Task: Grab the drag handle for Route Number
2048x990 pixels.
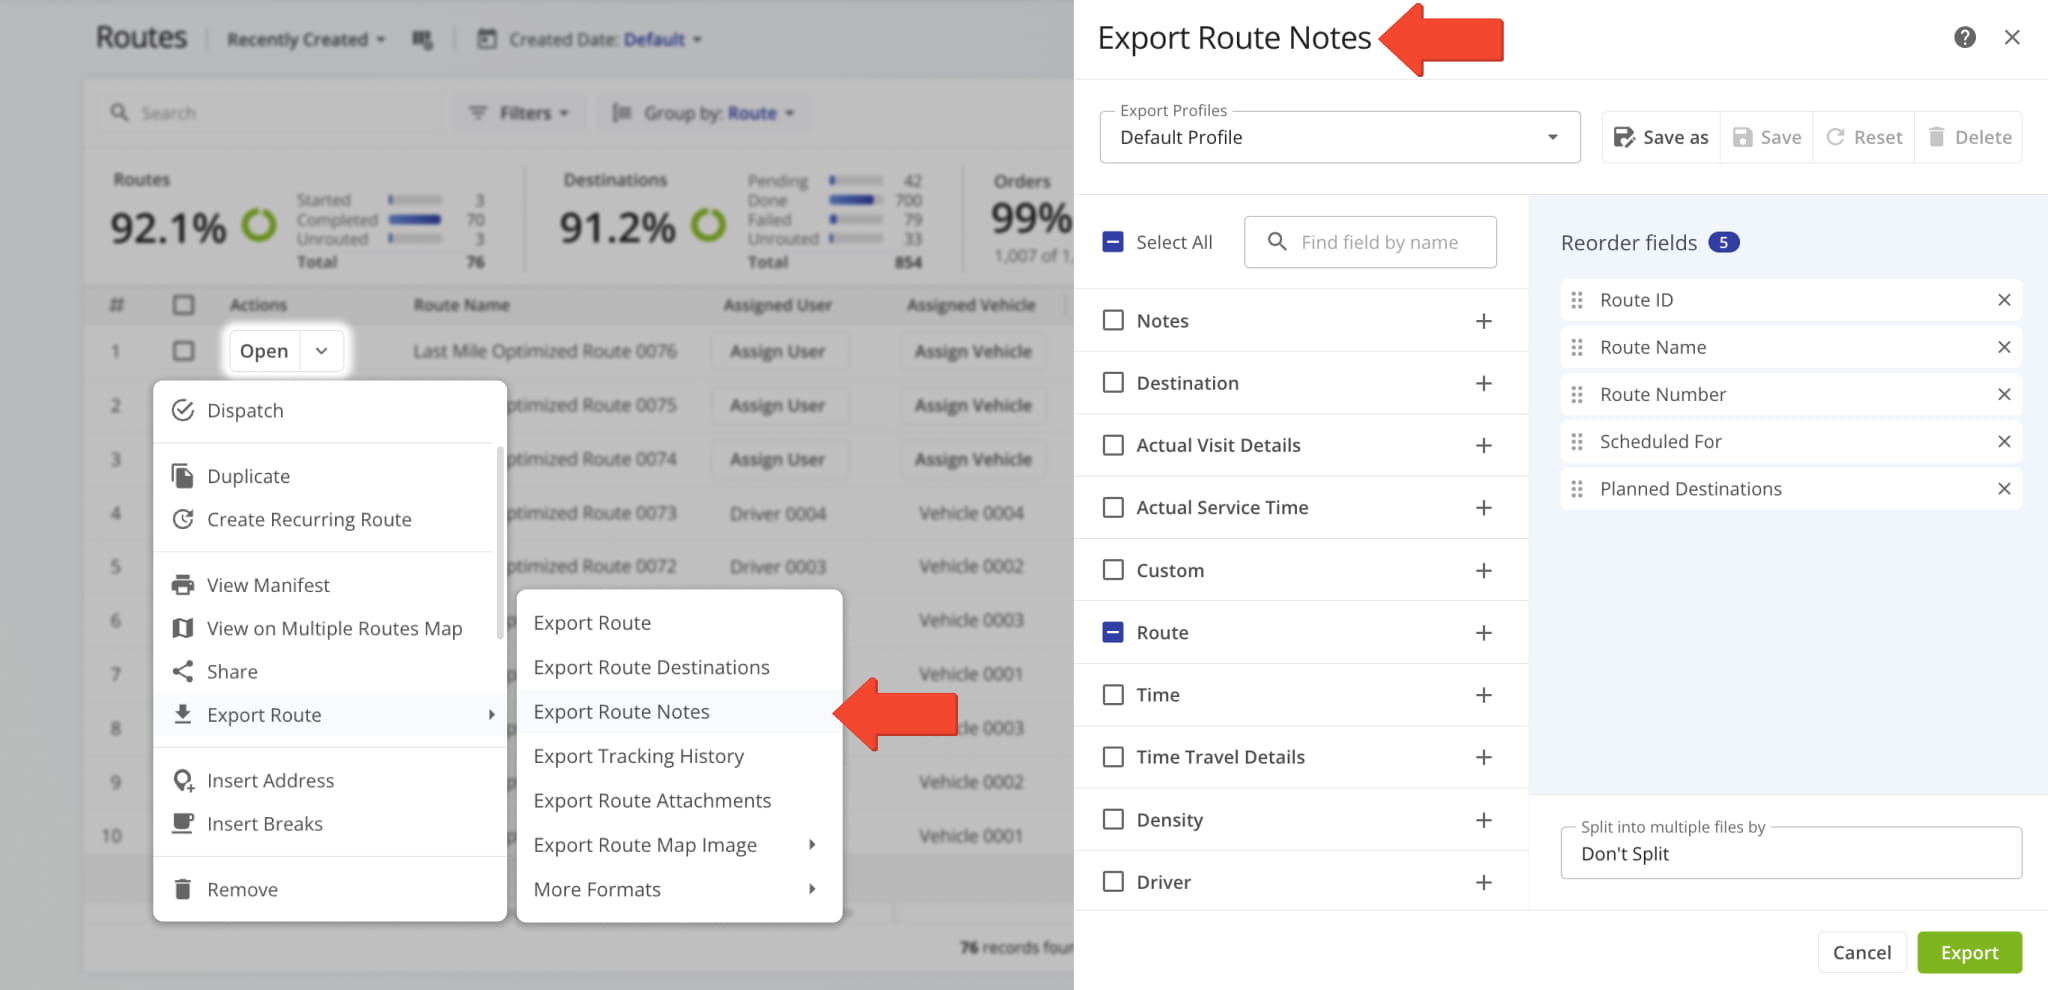Action: pyautogui.click(x=1577, y=395)
